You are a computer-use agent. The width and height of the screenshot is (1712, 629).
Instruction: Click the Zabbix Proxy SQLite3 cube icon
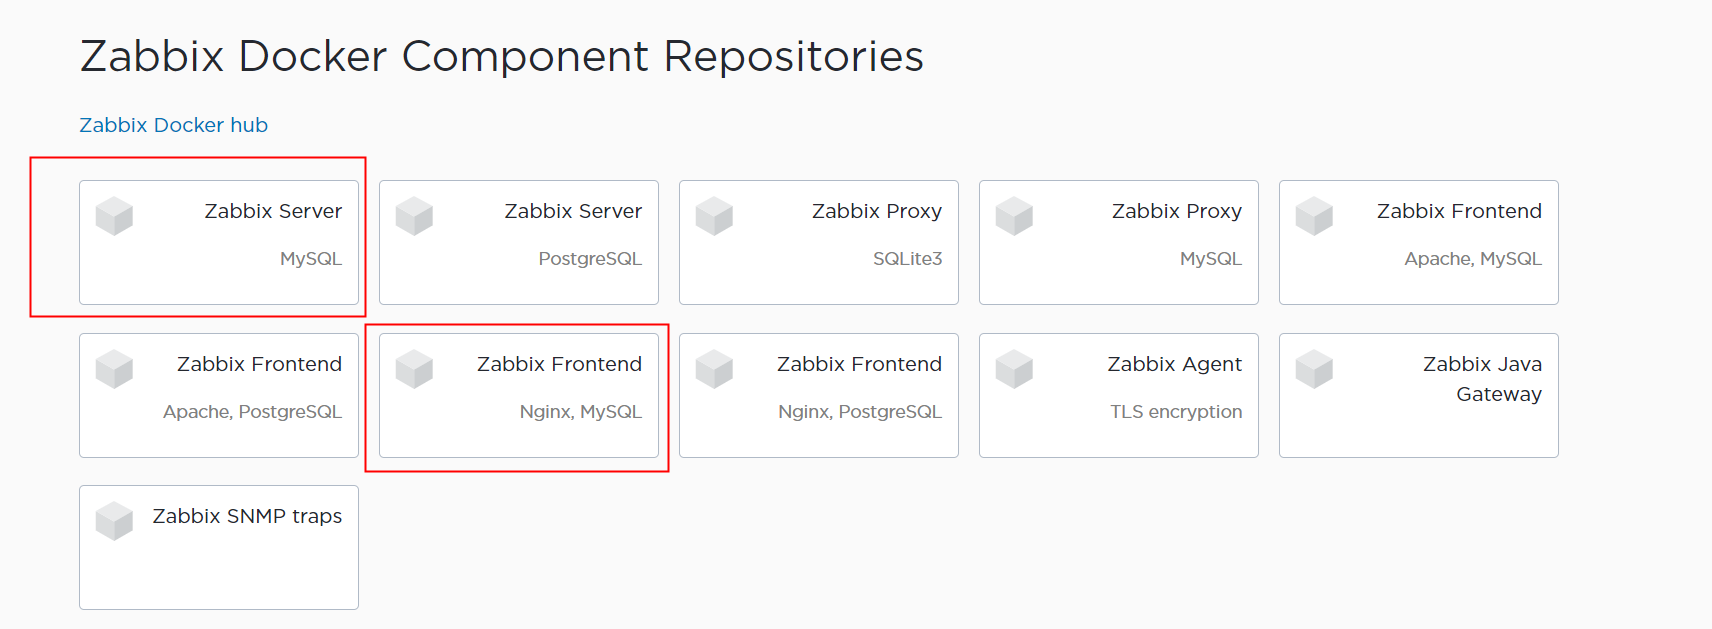[x=714, y=215]
